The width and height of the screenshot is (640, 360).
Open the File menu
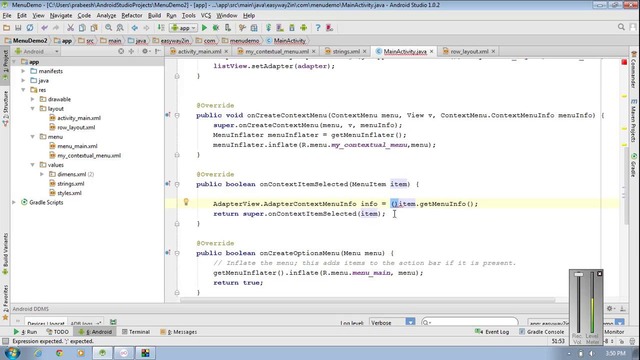pyautogui.click(x=7, y=16)
